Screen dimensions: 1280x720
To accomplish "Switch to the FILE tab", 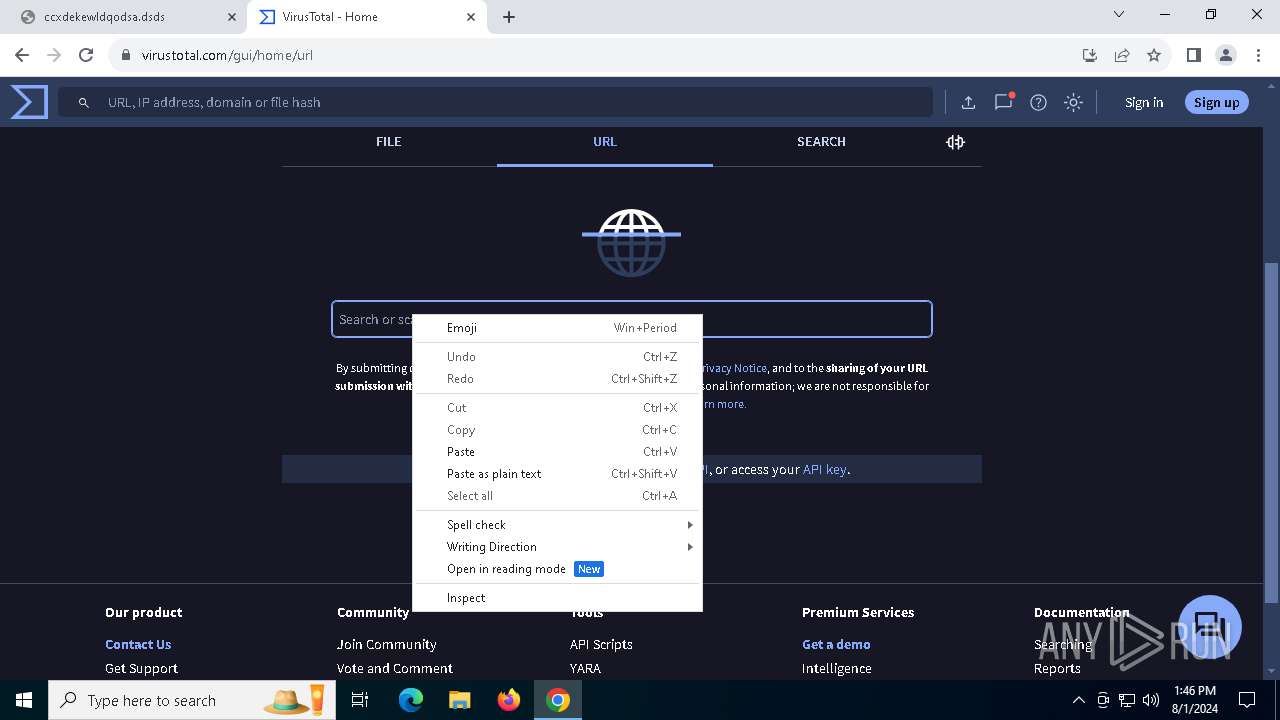I will 389,142.
